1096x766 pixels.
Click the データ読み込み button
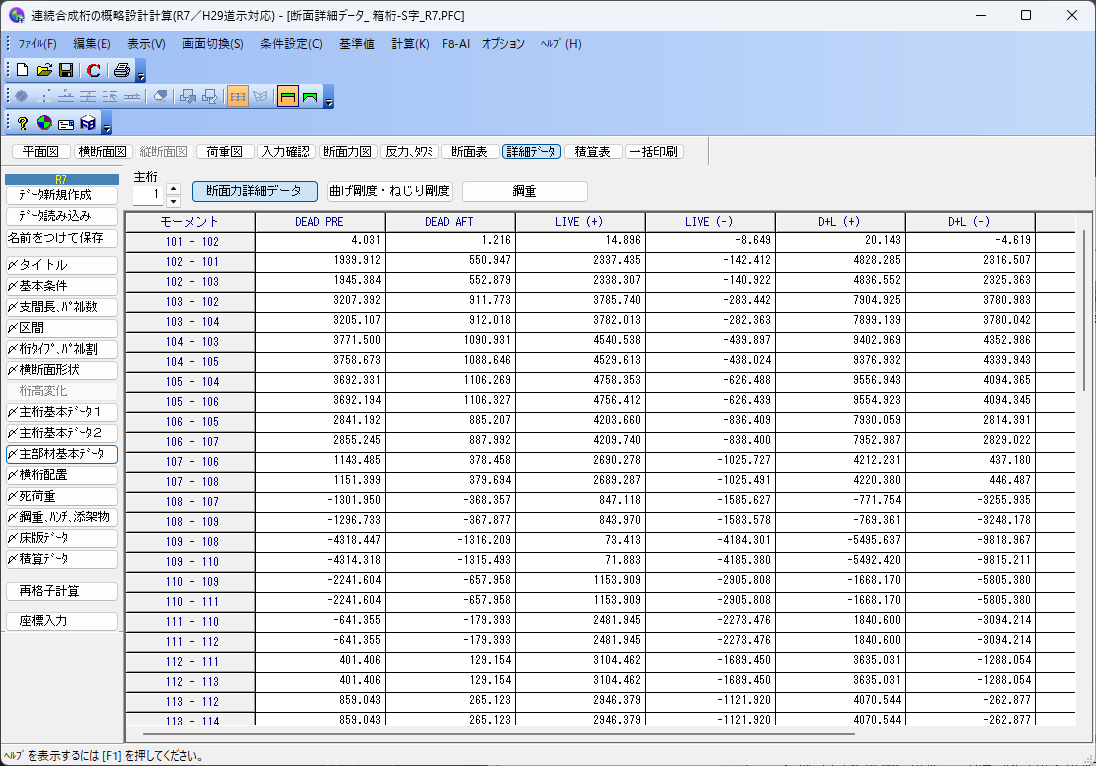point(62,216)
